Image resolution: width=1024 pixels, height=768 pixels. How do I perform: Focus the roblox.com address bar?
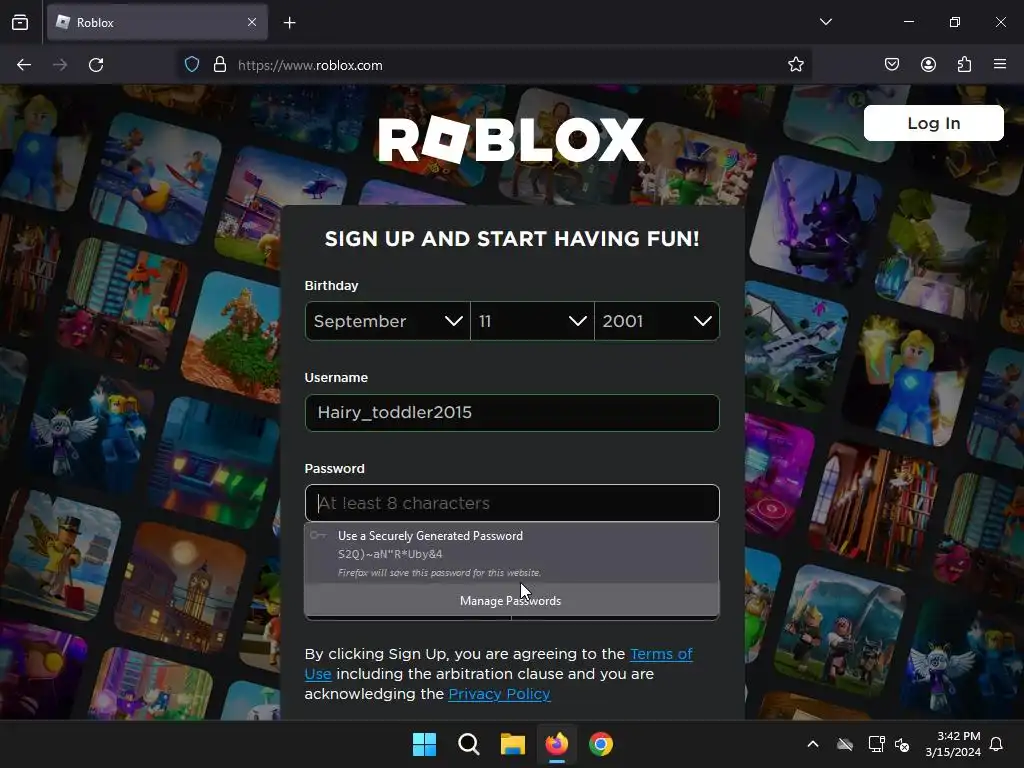tap(496, 65)
